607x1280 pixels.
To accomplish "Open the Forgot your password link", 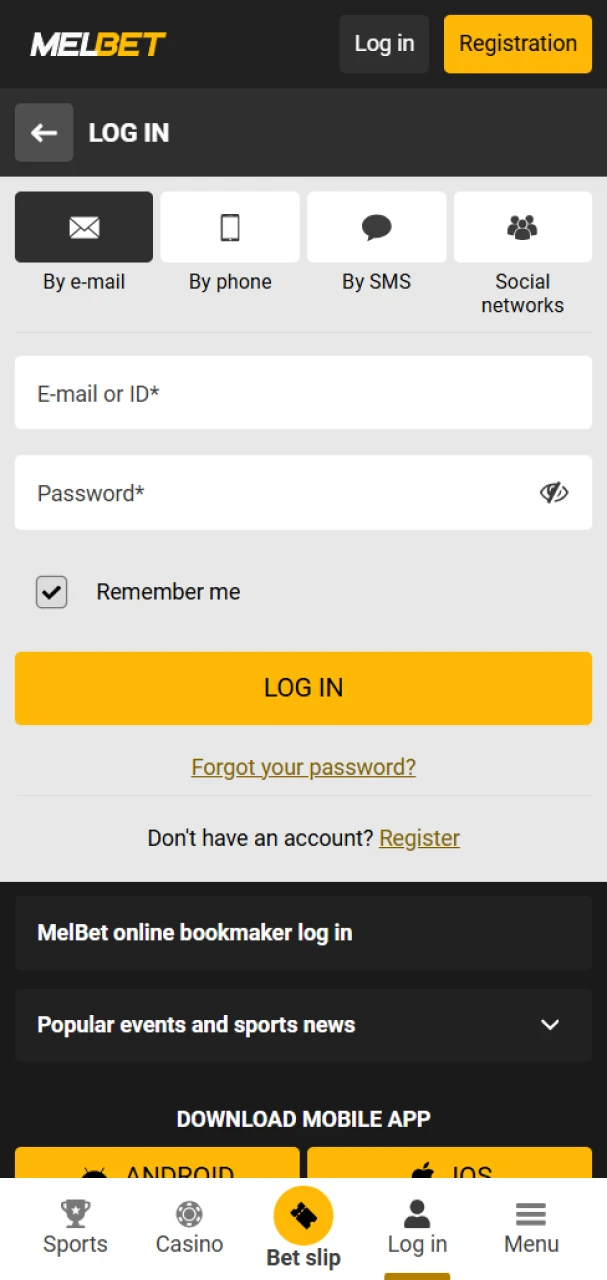I will click(303, 767).
